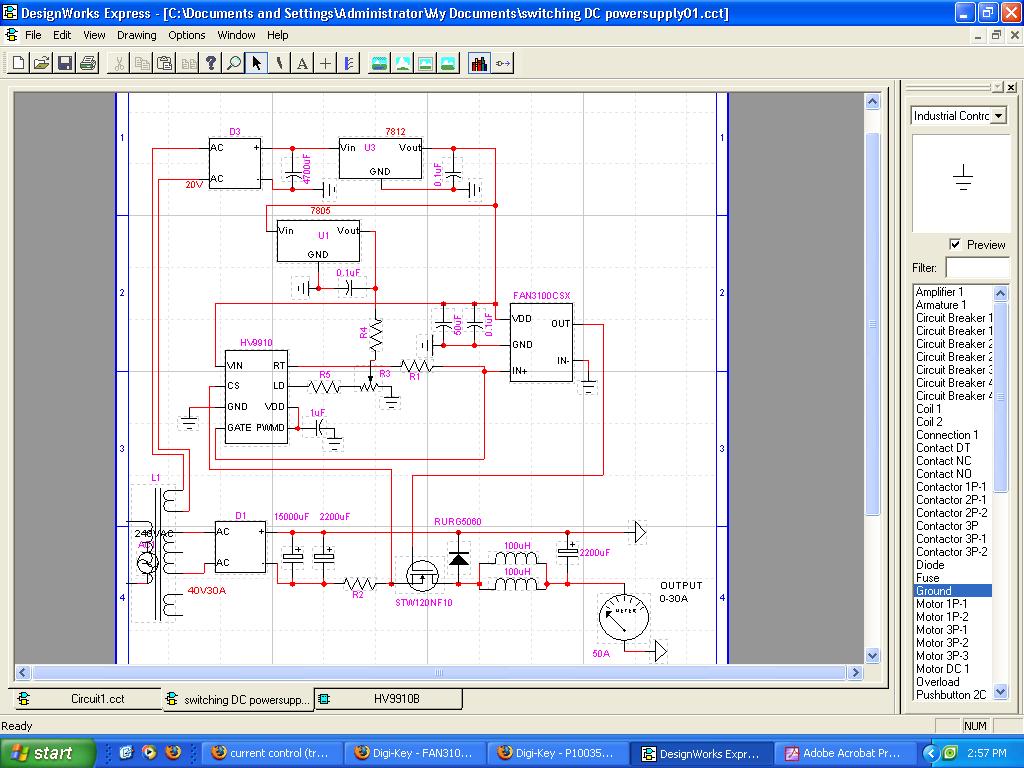Click the connector arrow toolbar icon
The width and height of the screenshot is (1024, 768).
[x=502, y=63]
